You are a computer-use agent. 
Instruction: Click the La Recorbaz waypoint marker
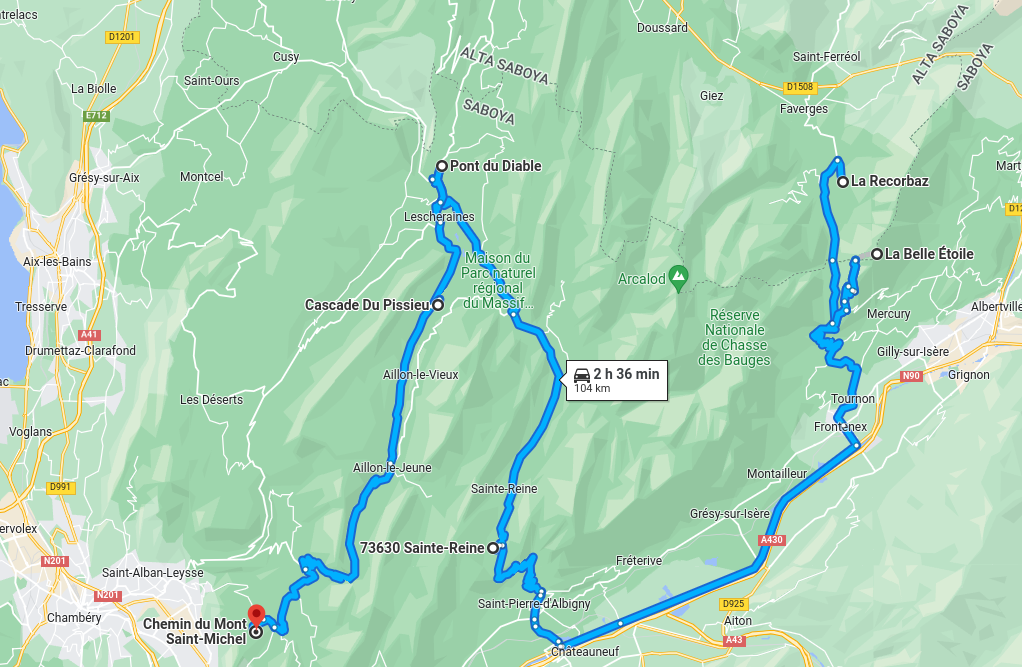pos(843,182)
